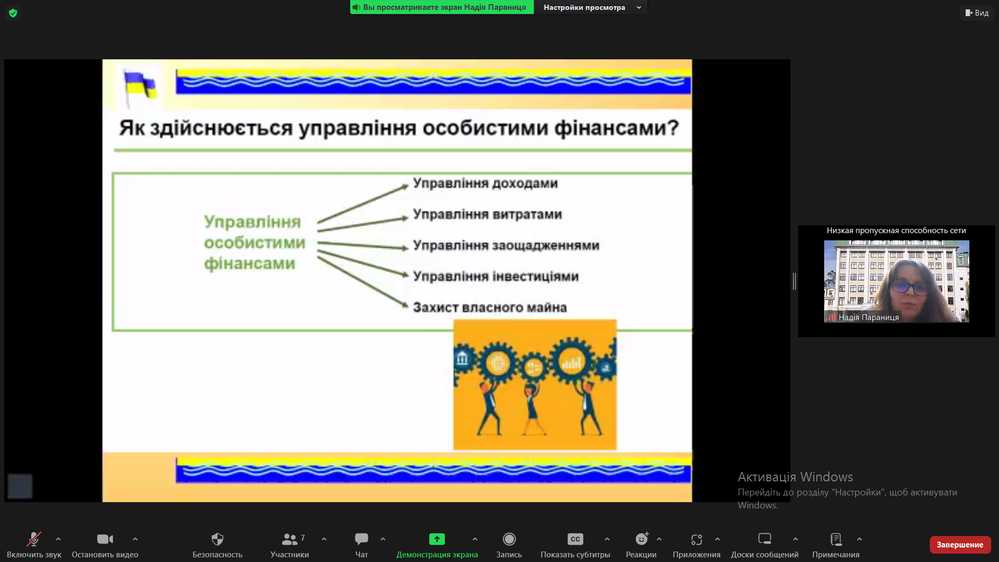Screen dimensions: 999x562
Task: Click the panel divider handle beside video
Action: click(794, 282)
